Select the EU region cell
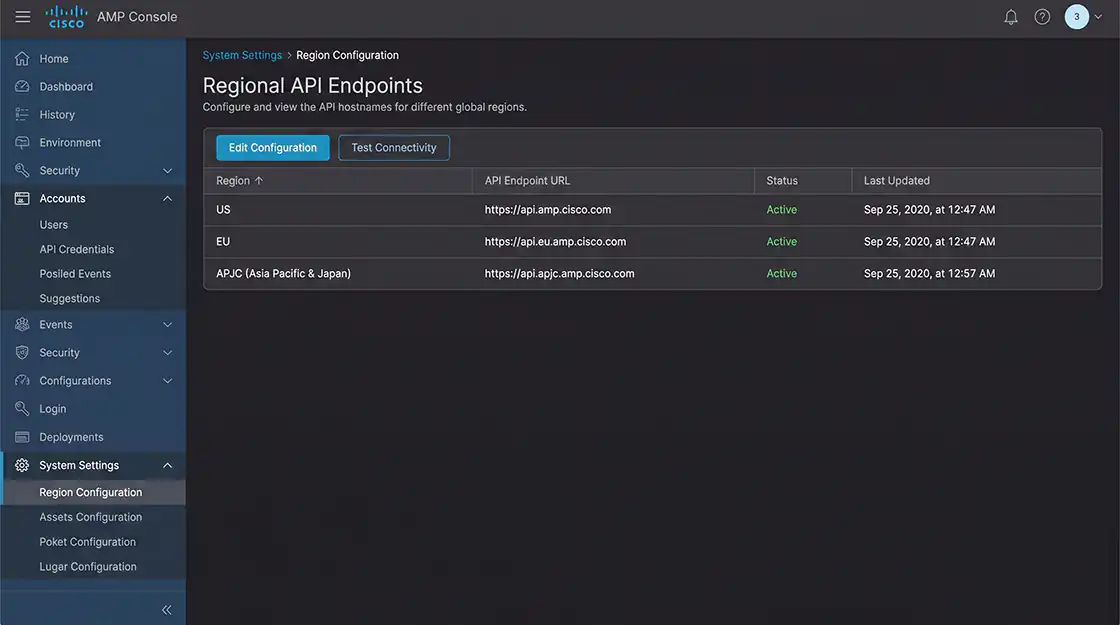The height and width of the screenshot is (625, 1120). (223, 241)
